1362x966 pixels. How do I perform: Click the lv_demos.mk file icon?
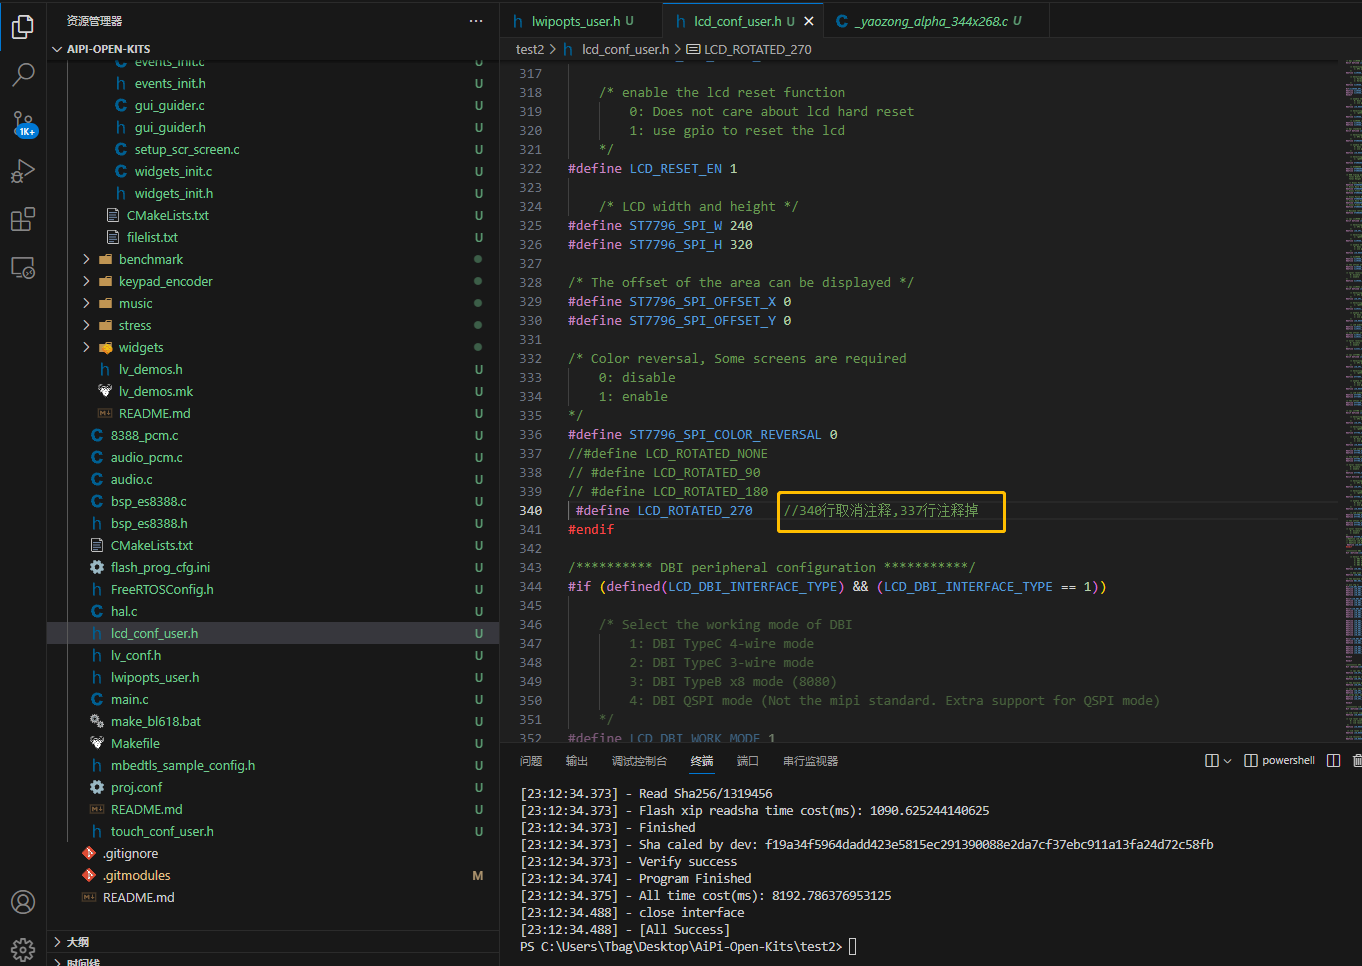coord(105,391)
